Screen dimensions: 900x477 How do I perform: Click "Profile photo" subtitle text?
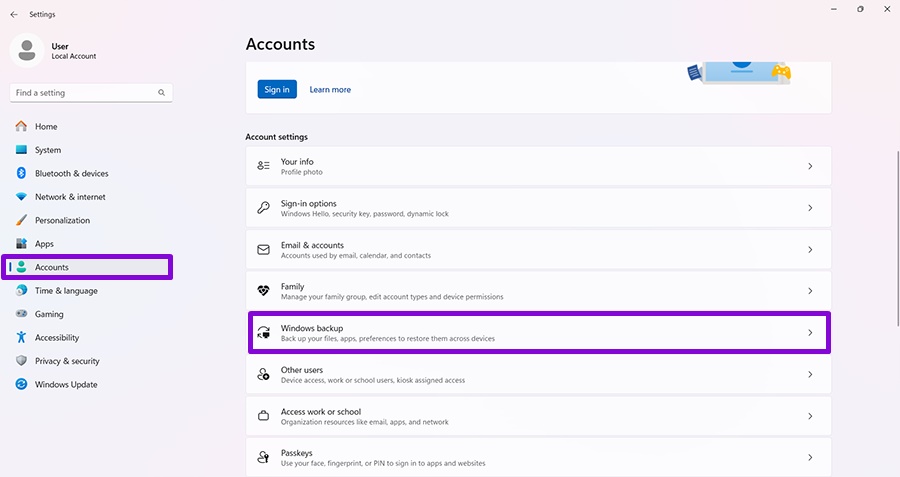click(x=301, y=172)
